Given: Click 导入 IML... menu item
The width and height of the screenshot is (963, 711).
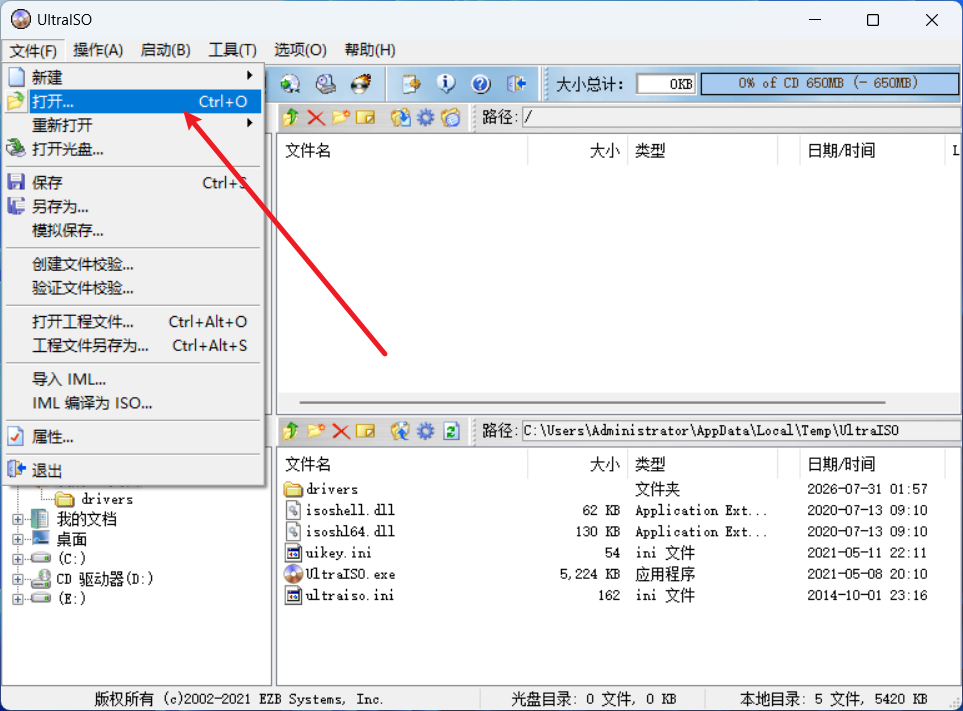Looking at the screenshot, I should (x=134, y=379).
